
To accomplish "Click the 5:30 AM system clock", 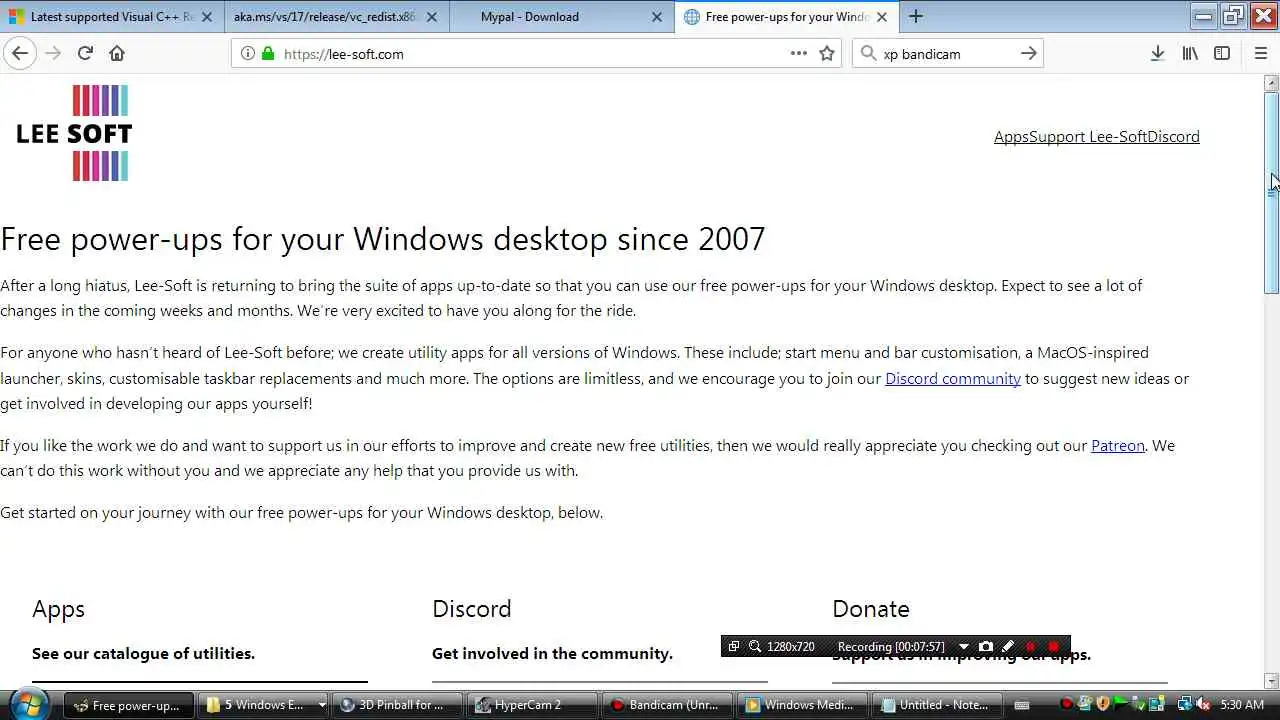I will pyautogui.click(x=1242, y=705).
